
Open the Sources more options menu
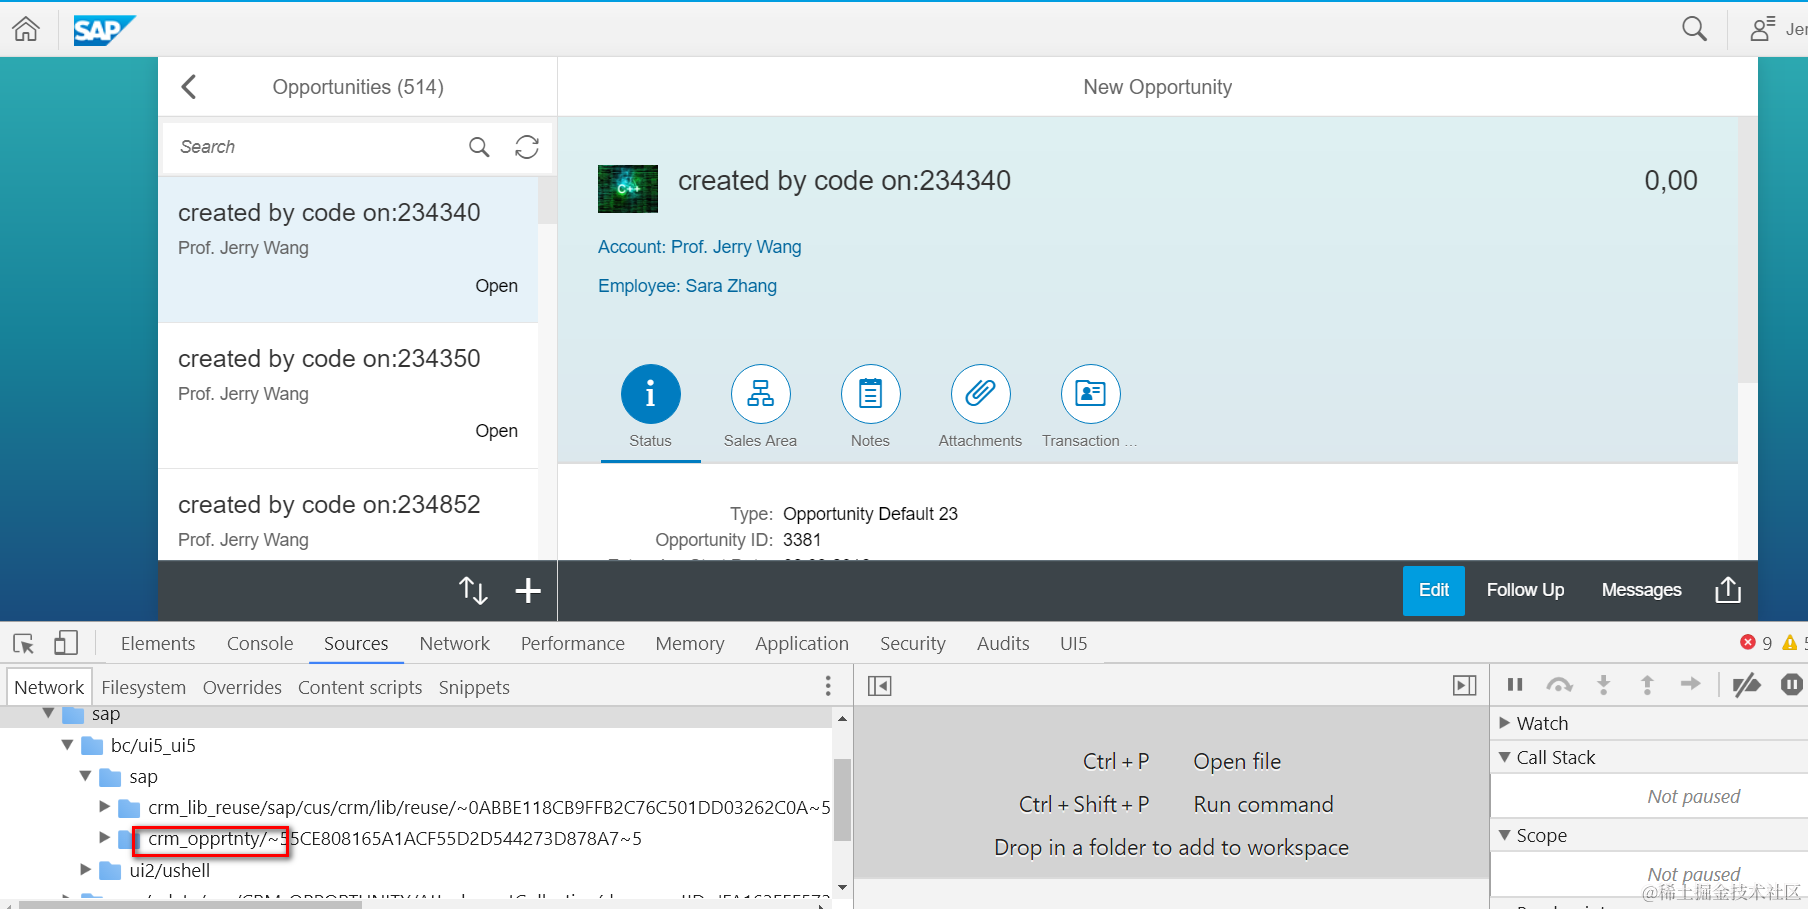(828, 686)
